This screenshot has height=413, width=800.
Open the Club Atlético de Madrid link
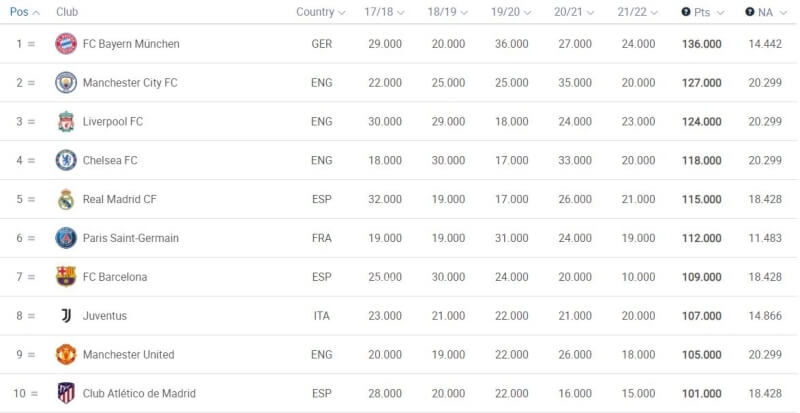pyautogui.click(x=139, y=393)
